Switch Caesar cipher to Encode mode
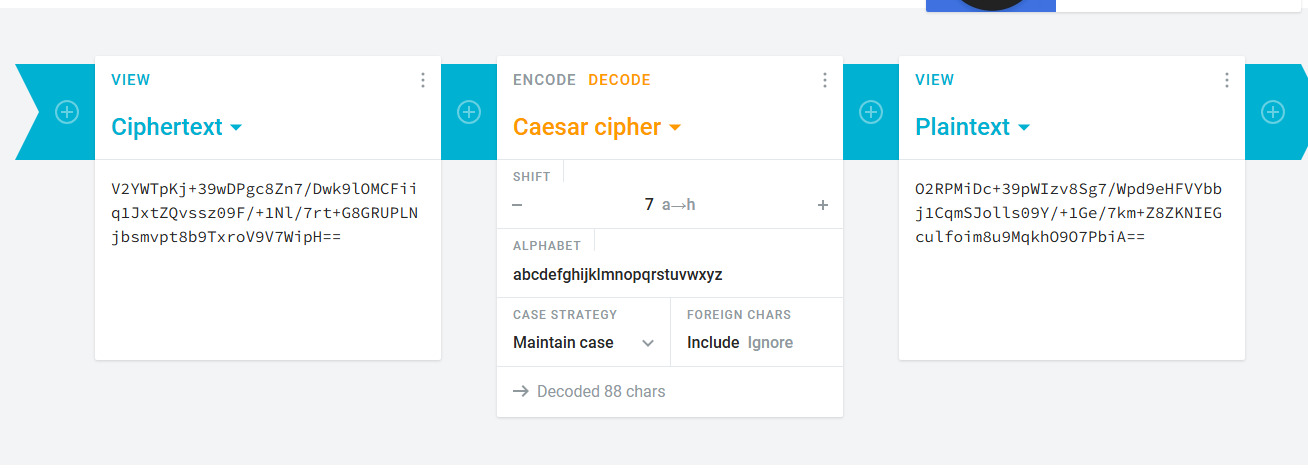 544,80
